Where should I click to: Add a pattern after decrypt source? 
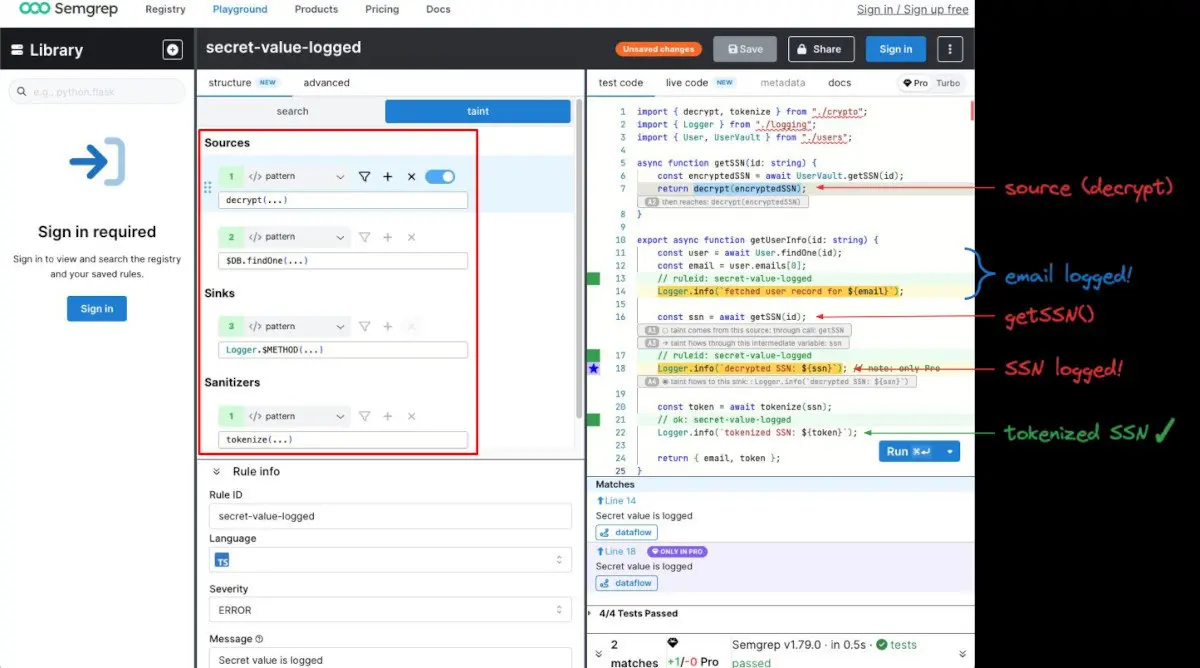388,176
